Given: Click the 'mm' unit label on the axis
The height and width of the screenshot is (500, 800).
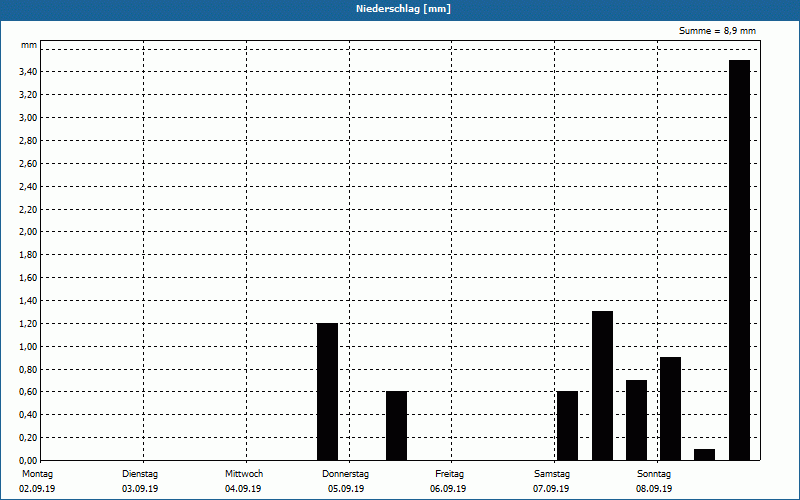Looking at the screenshot, I should click(x=29, y=45).
